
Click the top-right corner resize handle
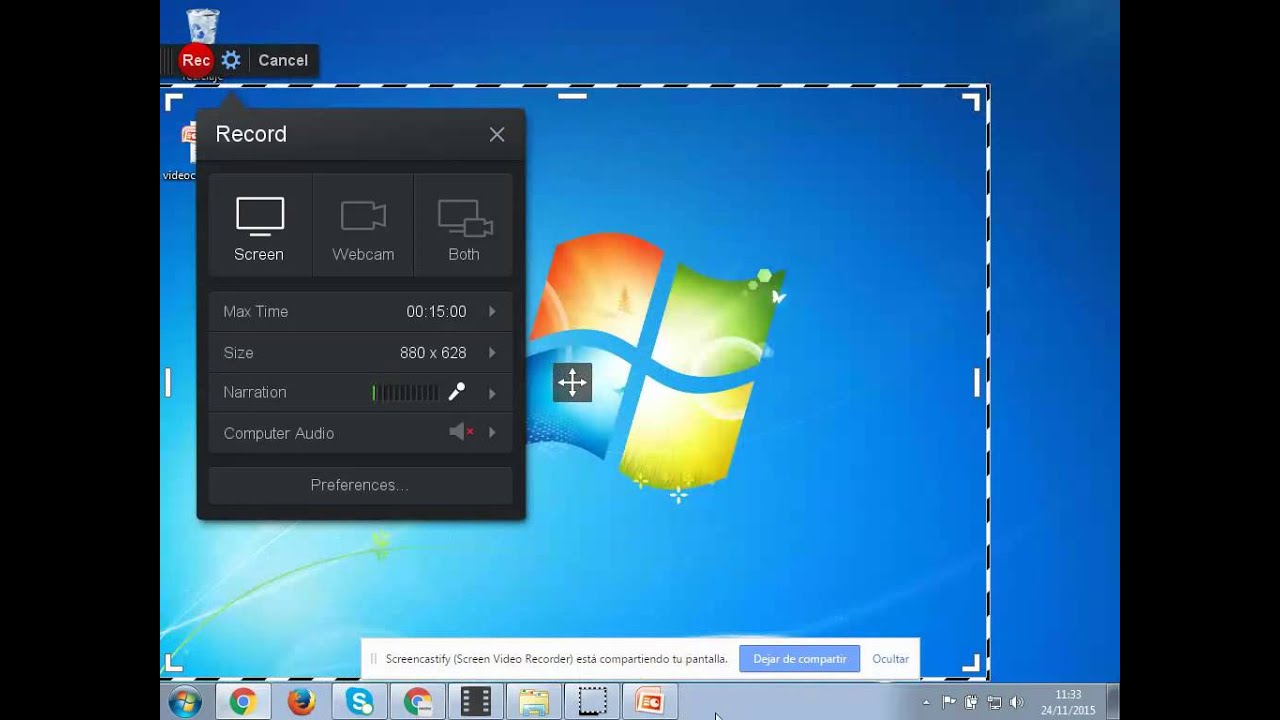(x=971, y=102)
